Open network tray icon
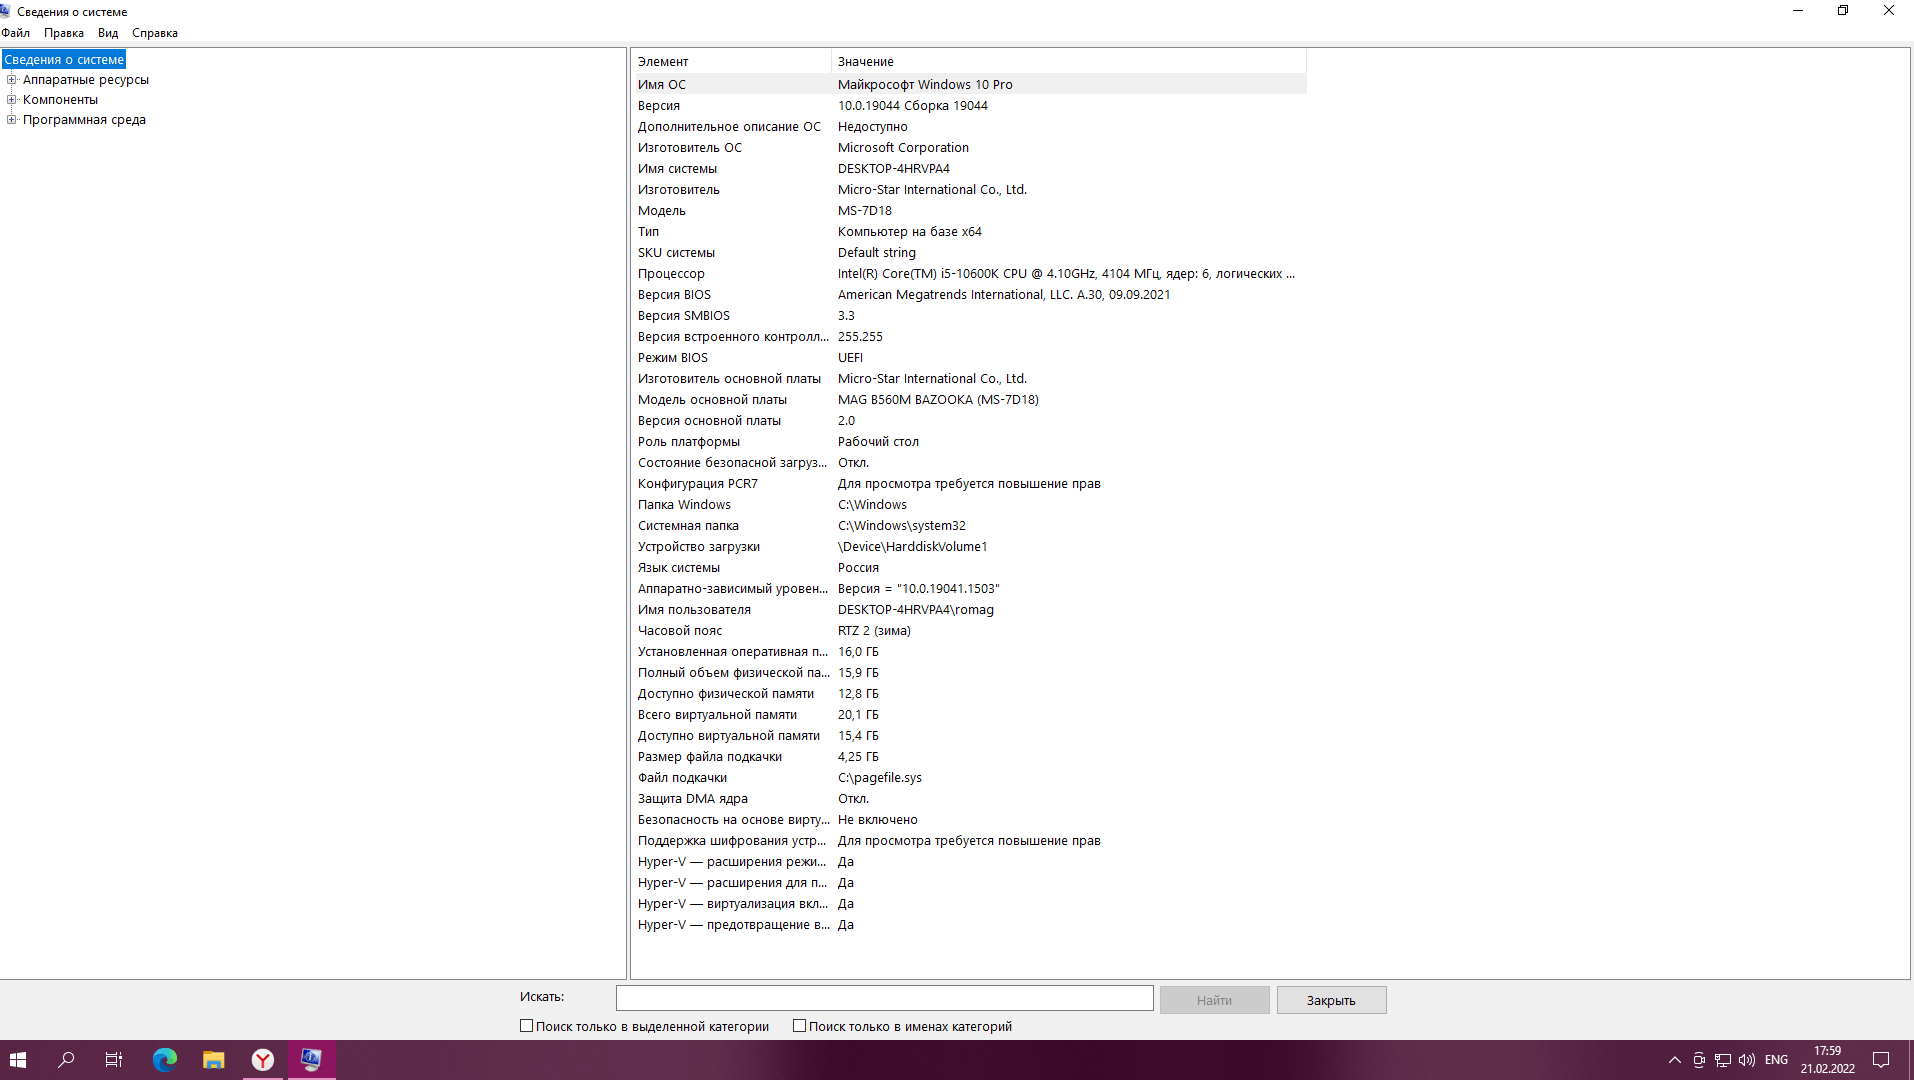This screenshot has width=1914, height=1080. point(1722,1060)
